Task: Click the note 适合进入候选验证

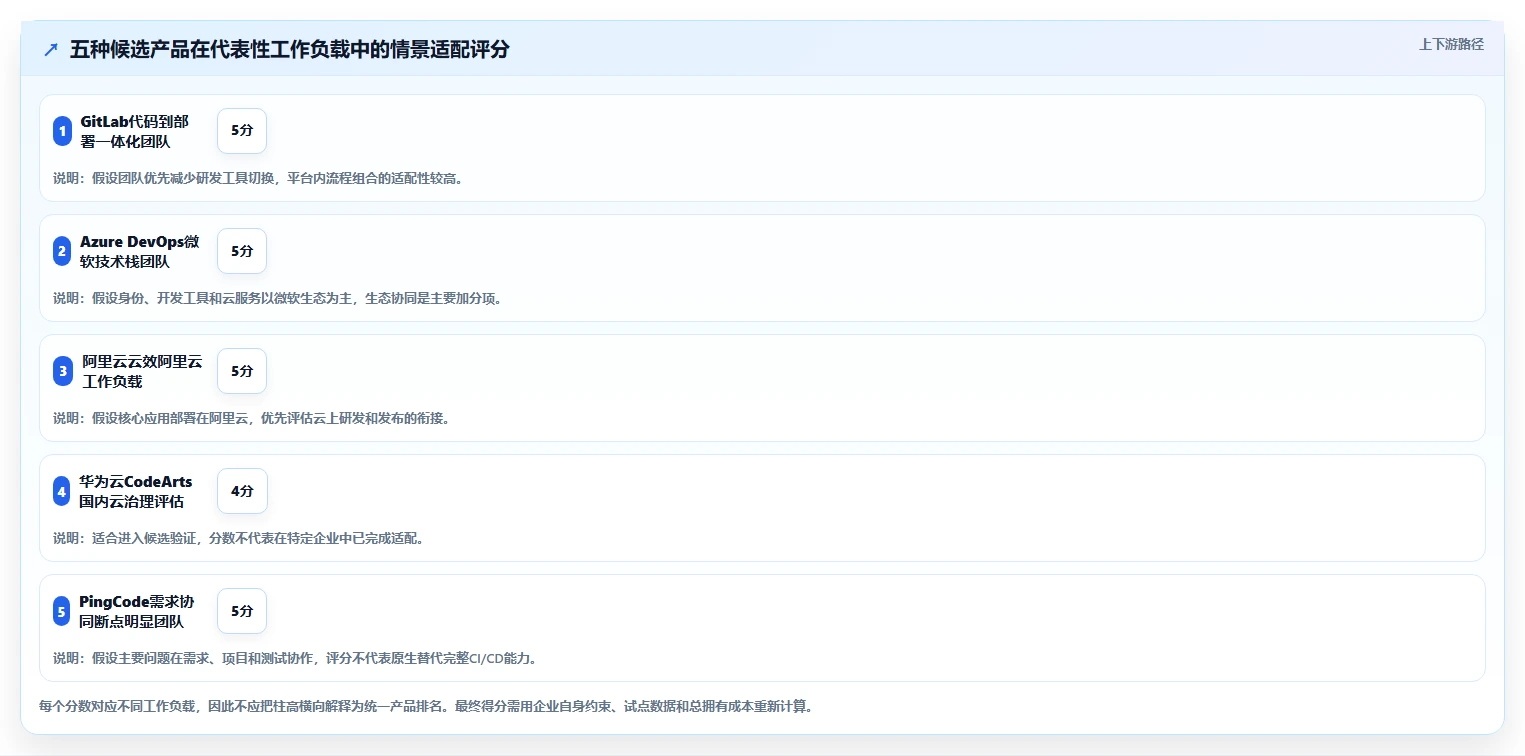Action: pyautogui.click(x=238, y=538)
